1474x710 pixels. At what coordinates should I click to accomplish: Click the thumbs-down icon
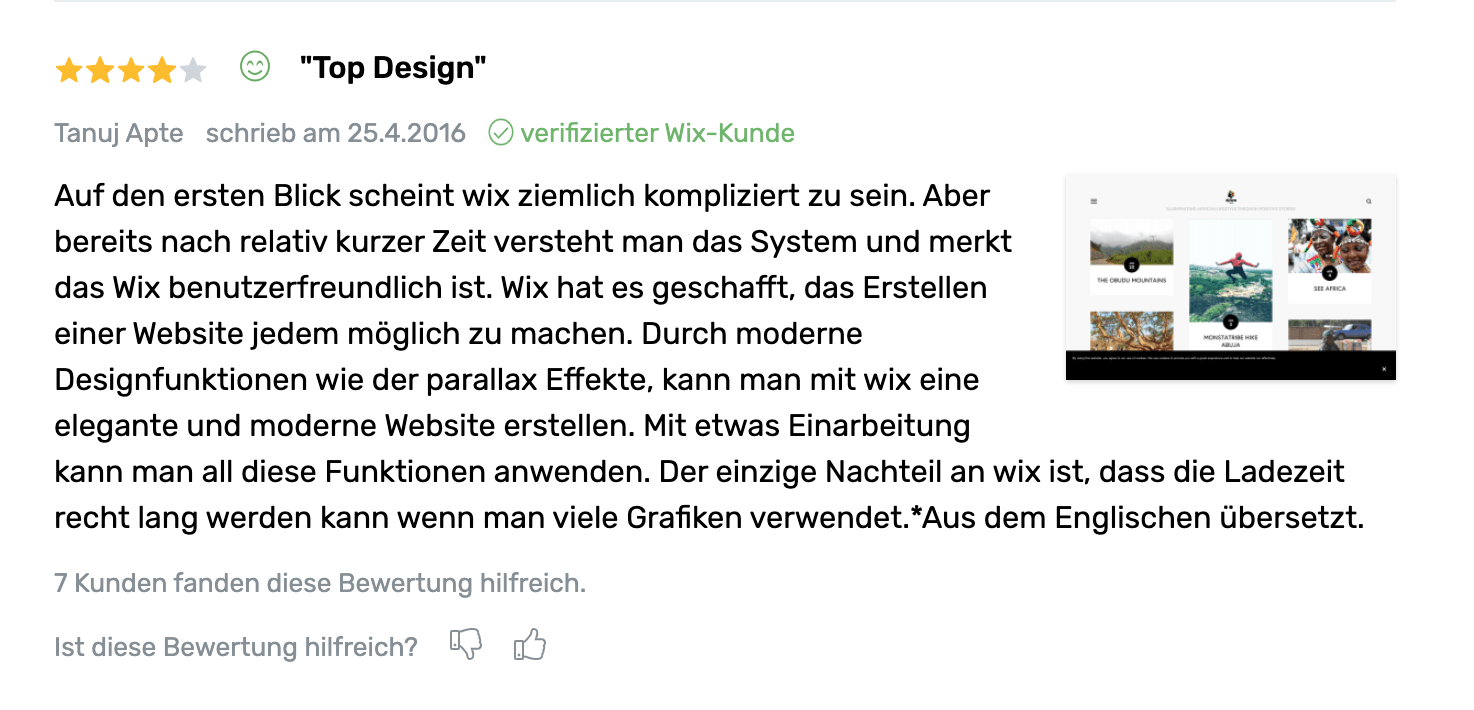point(466,645)
